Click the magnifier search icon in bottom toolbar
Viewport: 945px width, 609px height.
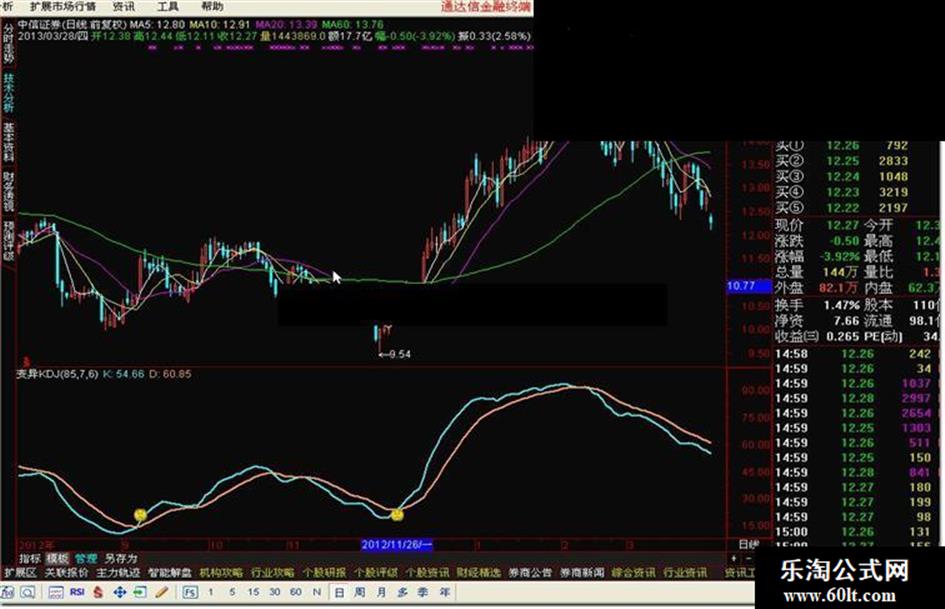[x=28, y=592]
